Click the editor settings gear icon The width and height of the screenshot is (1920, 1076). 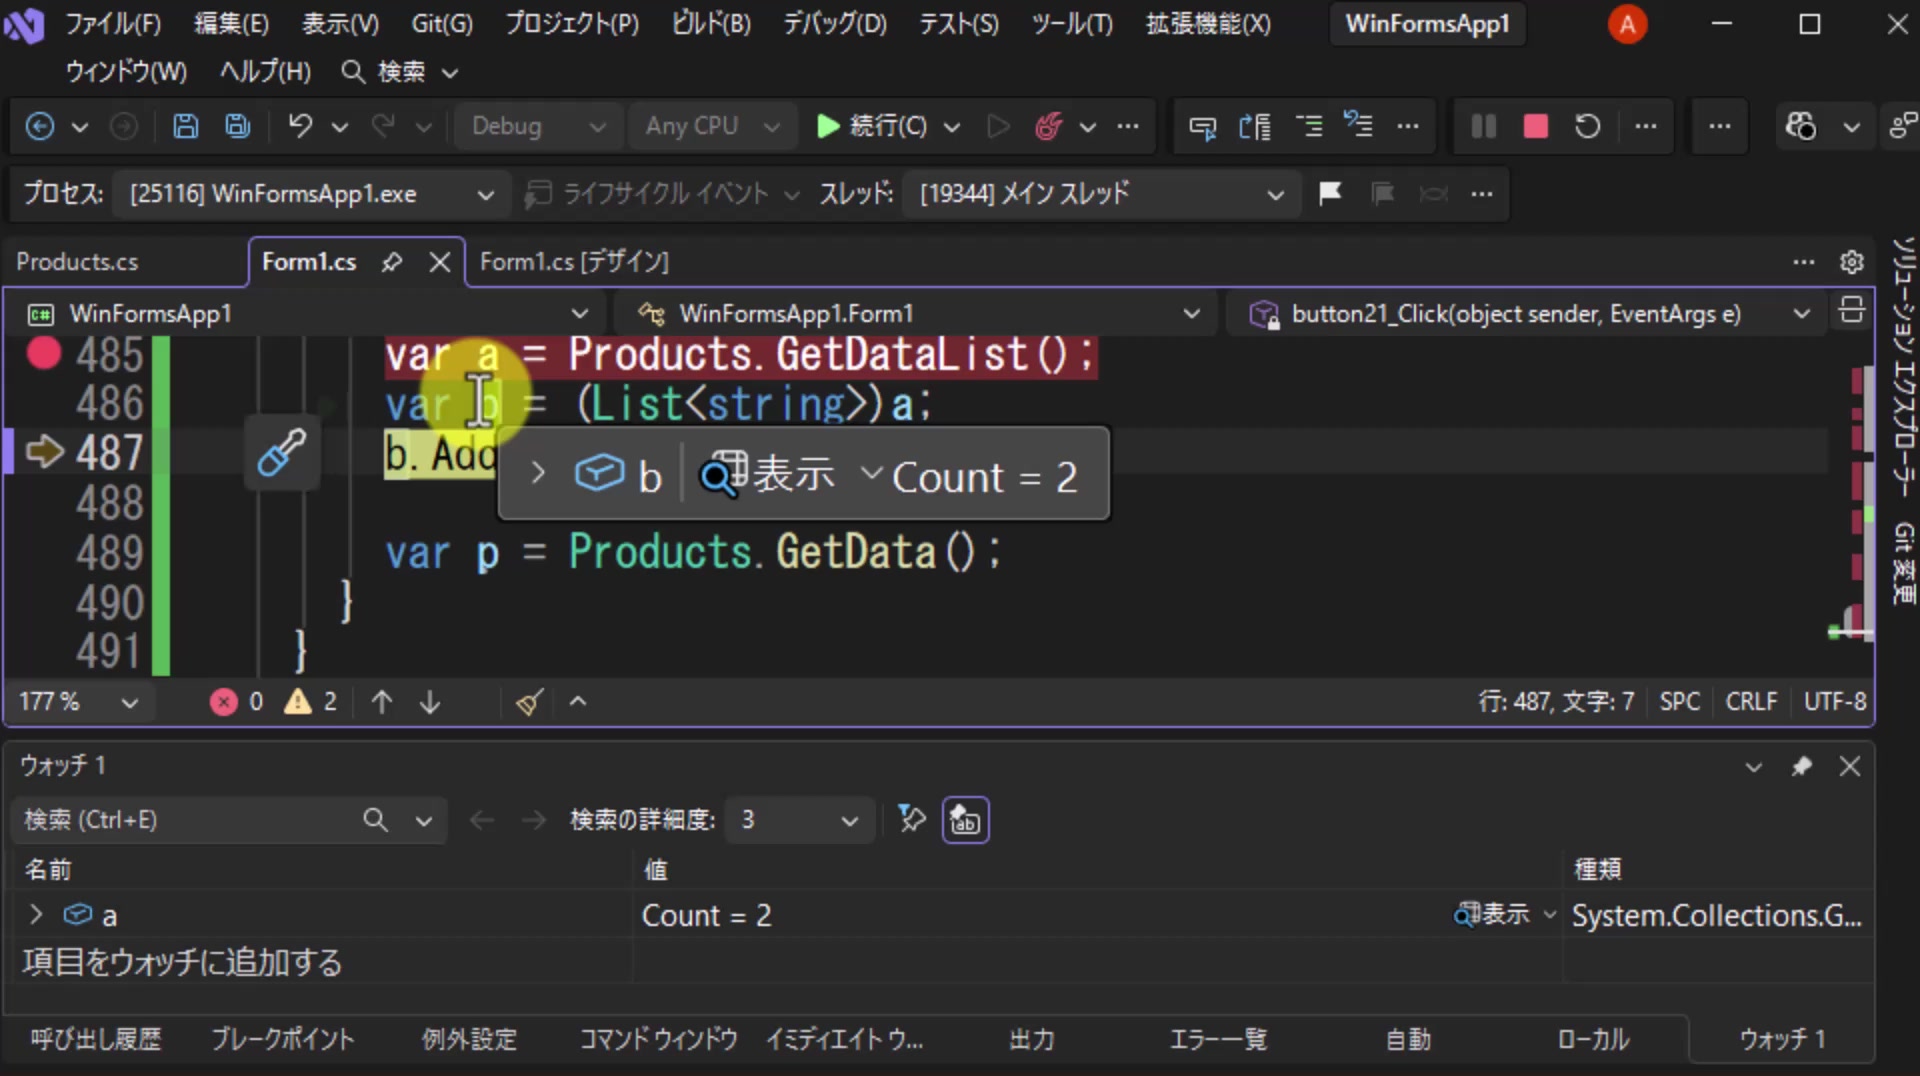(1851, 261)
